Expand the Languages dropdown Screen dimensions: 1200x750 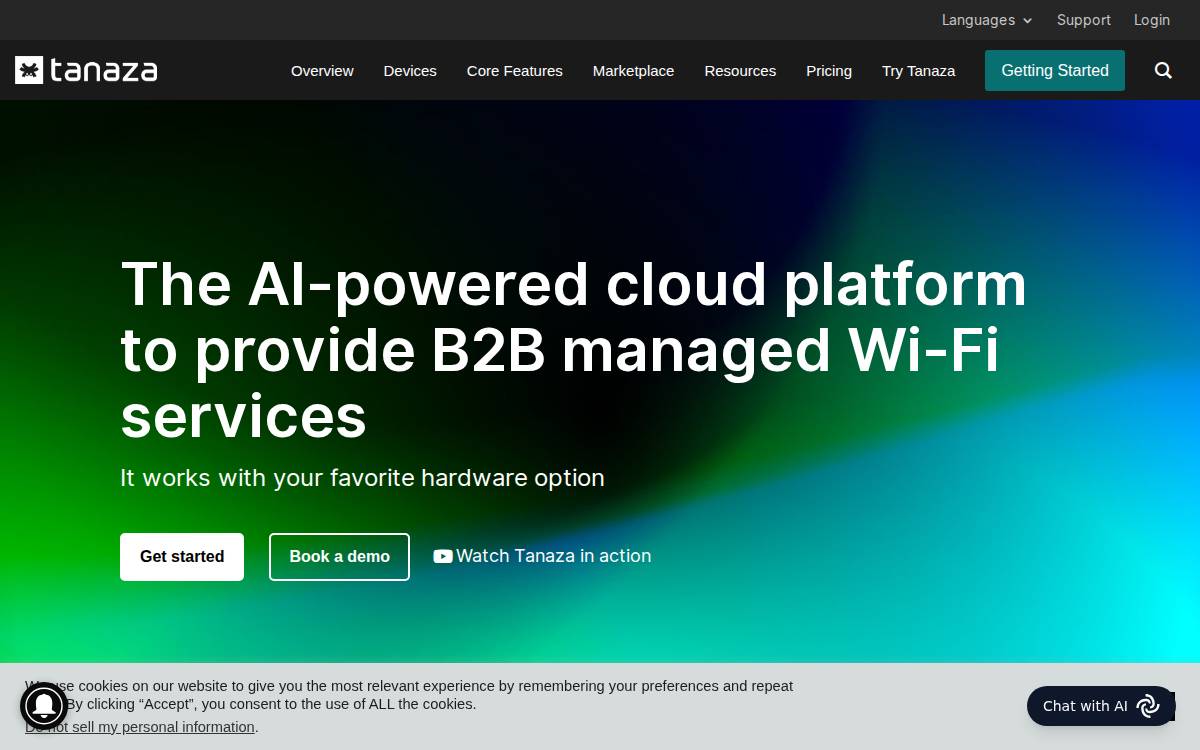[987, 20]
